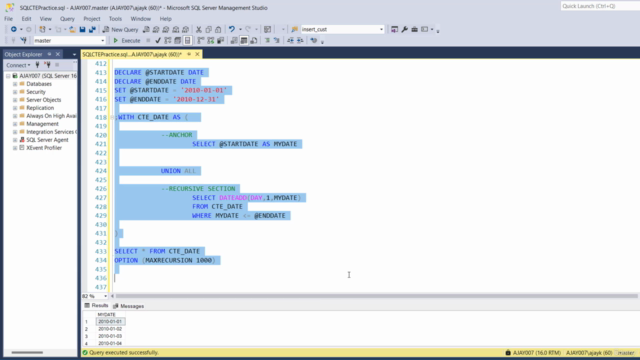640x360 pixels.
Task: Click the Execute query button
Action: coord(127,40)
